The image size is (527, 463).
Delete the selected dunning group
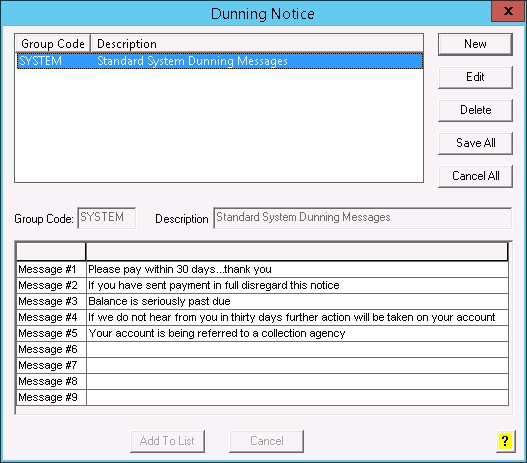coord(475,110)
